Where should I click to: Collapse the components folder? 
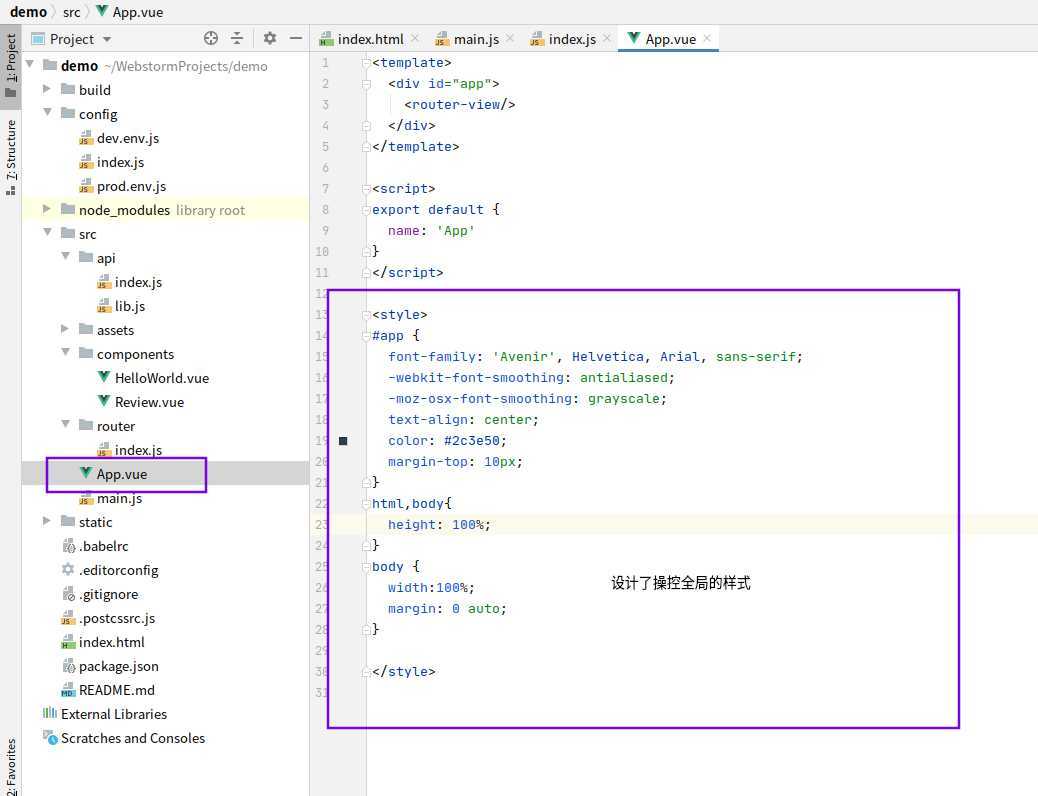(x=65, y=352)
